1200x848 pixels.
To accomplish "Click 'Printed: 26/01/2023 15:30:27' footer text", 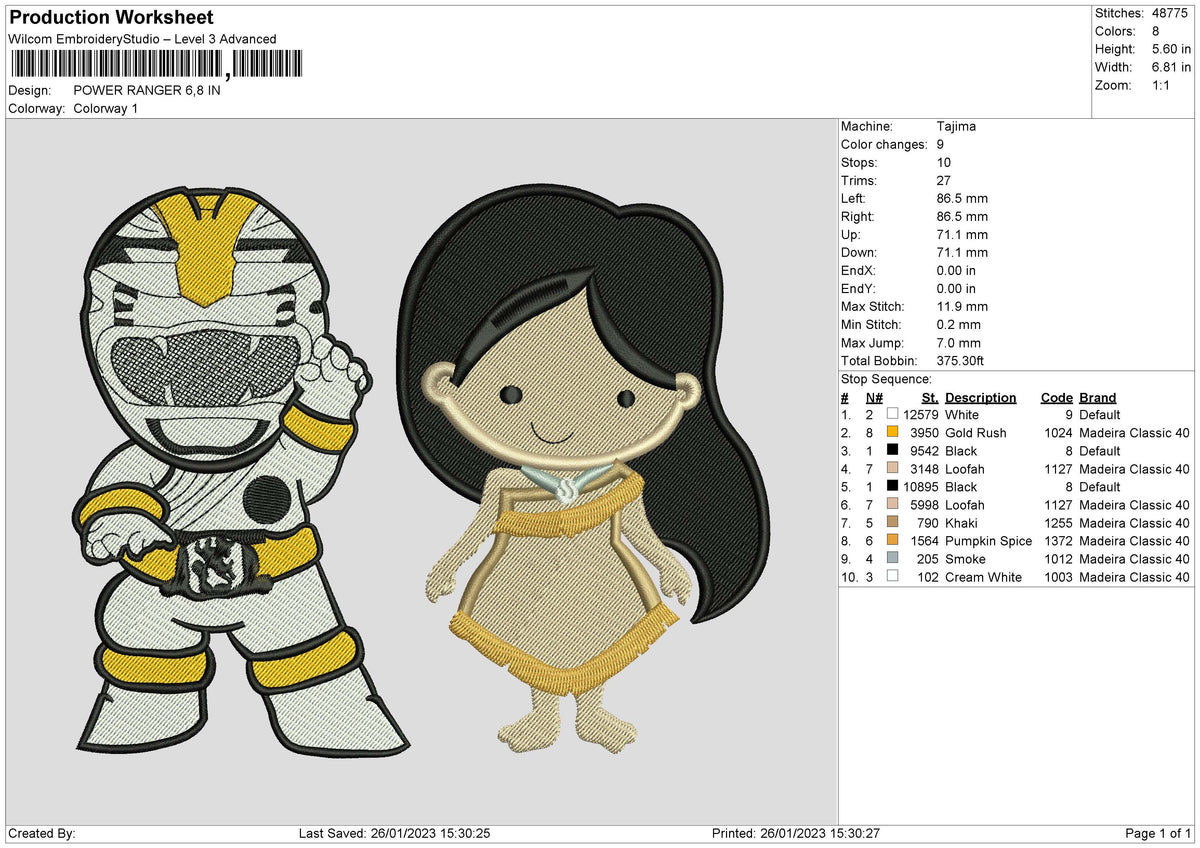I will point(795,833).
